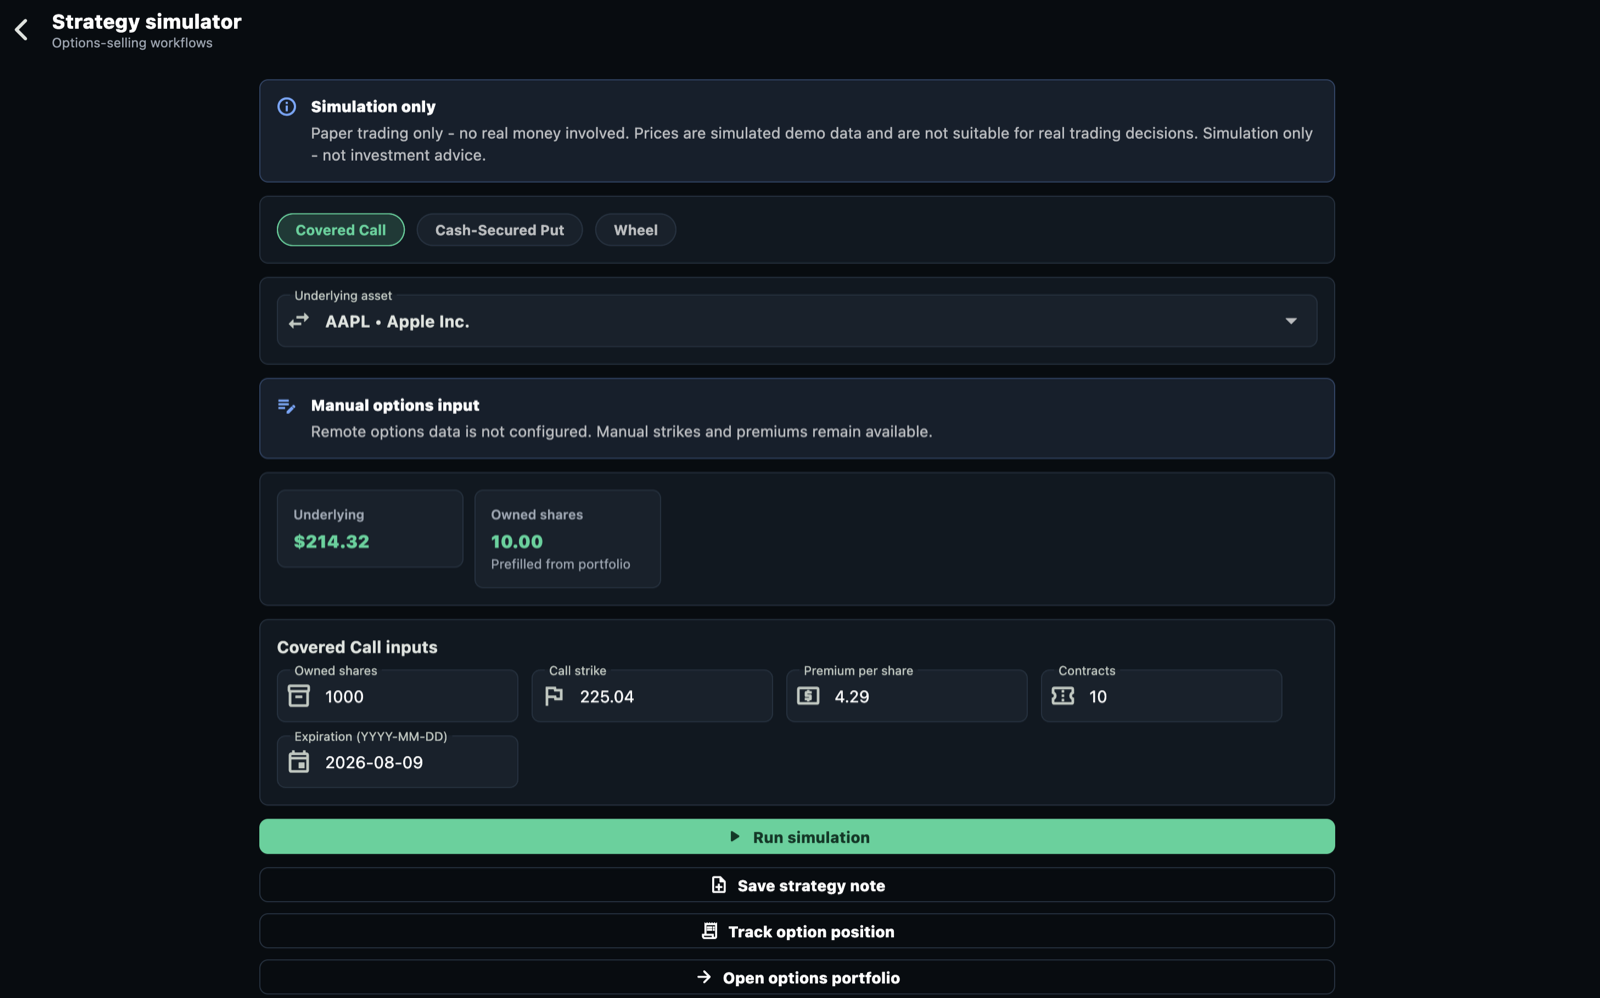Click the box icon in Owned shares field
Screen dimensions: 1600x998
[299, 696]
